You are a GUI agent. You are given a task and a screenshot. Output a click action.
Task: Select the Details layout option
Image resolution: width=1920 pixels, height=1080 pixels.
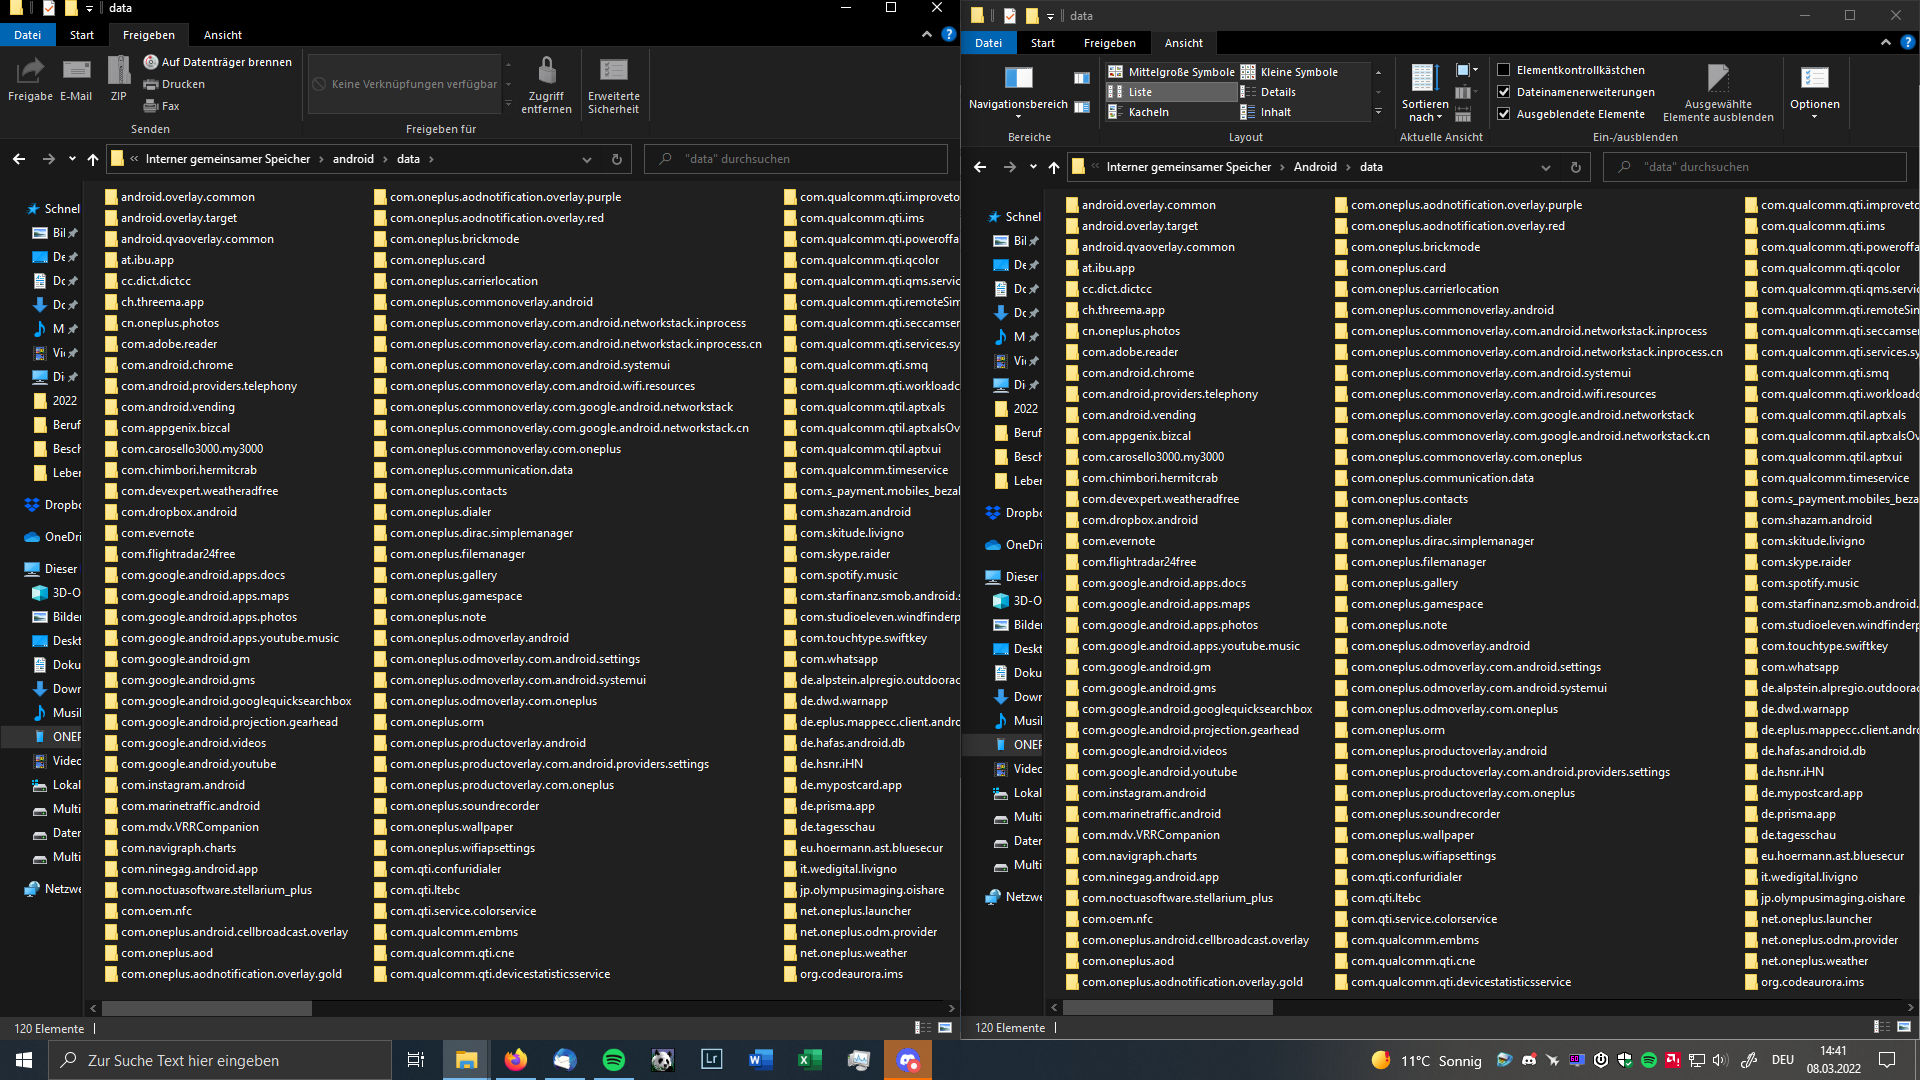pos(1303,92)
